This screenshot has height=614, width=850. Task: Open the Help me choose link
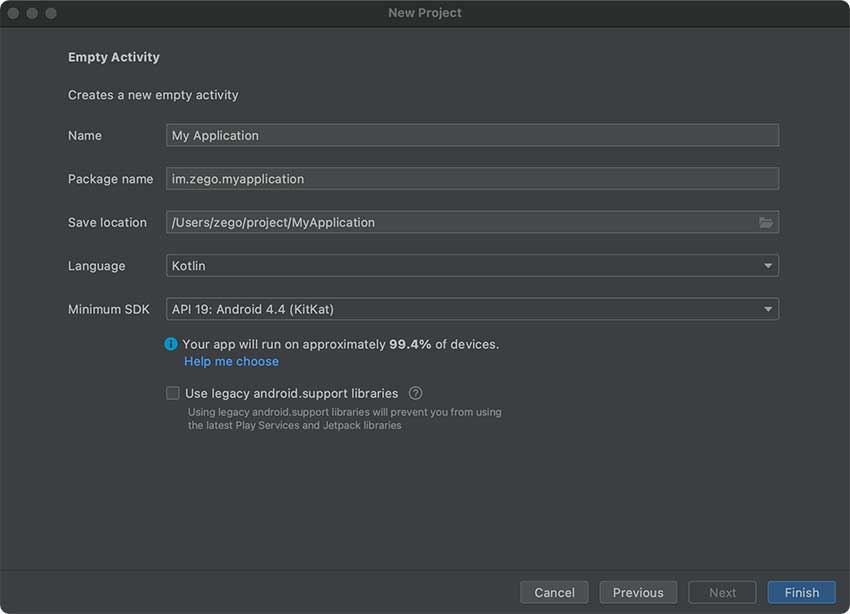[231, 361]
